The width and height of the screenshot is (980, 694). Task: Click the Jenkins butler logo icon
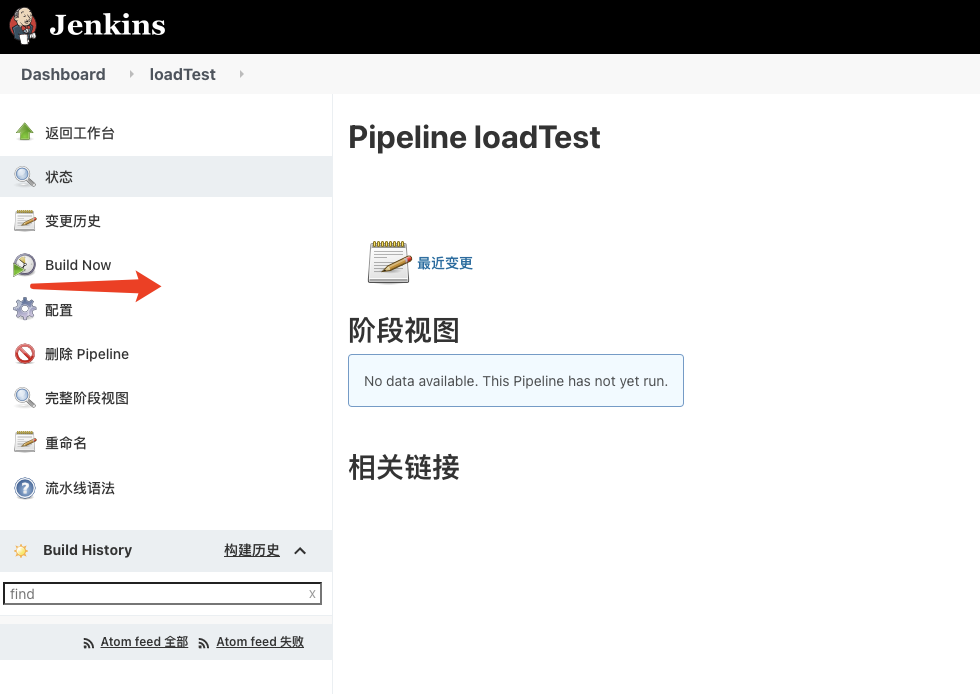click(x=23, y=25)
